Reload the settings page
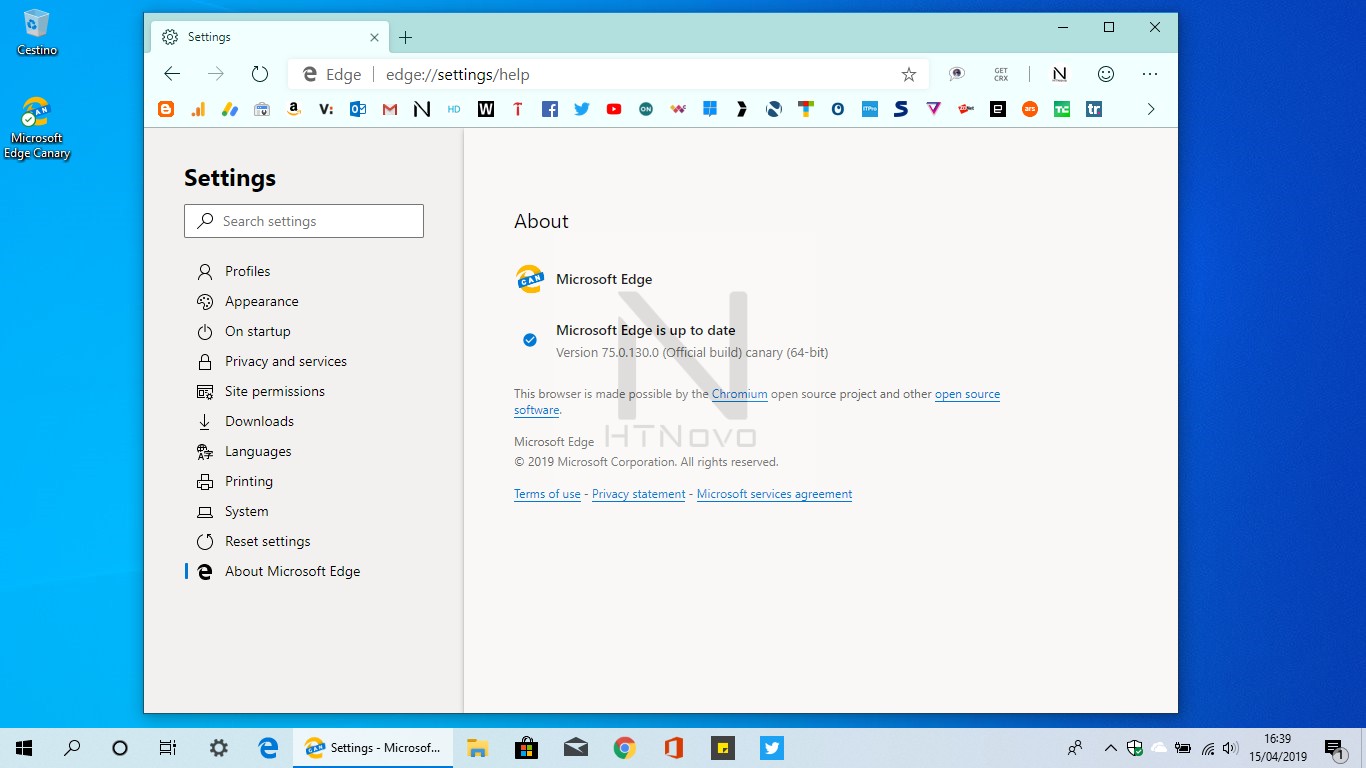The width and height of the screenshot is (1366, 768). point(260,73)
